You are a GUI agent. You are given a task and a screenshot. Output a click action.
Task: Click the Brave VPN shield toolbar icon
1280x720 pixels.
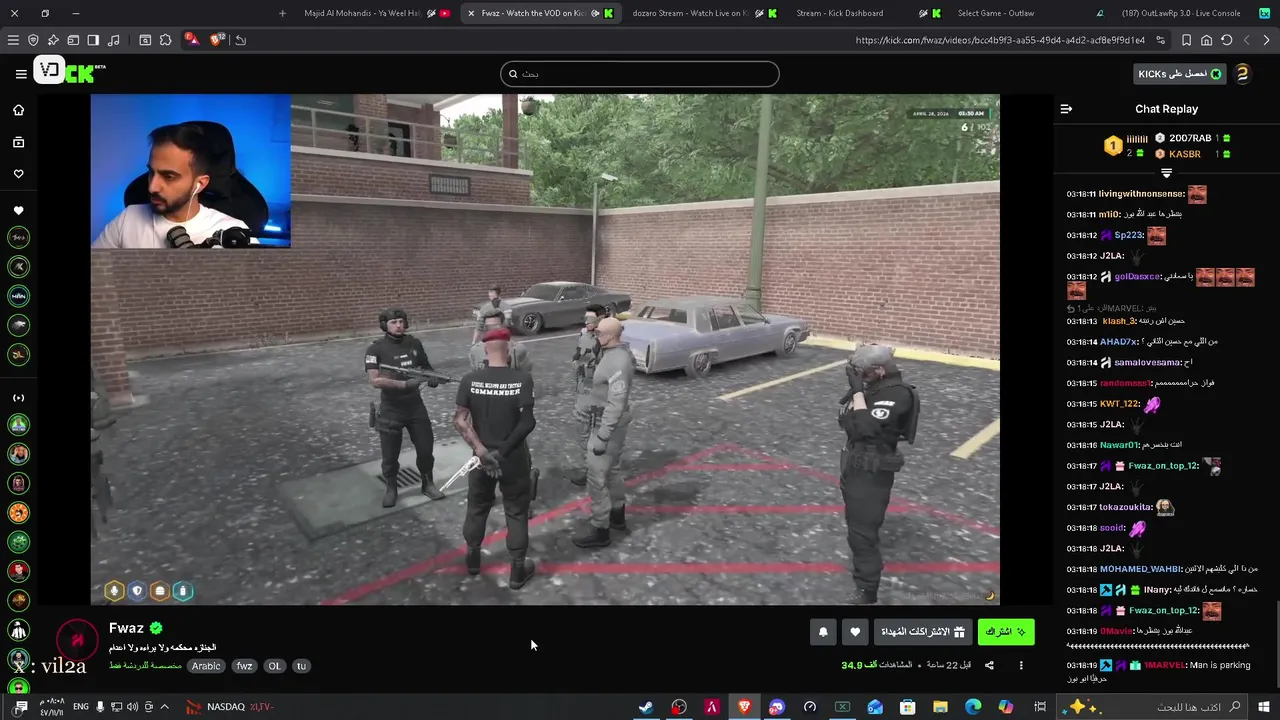(33, 40)
